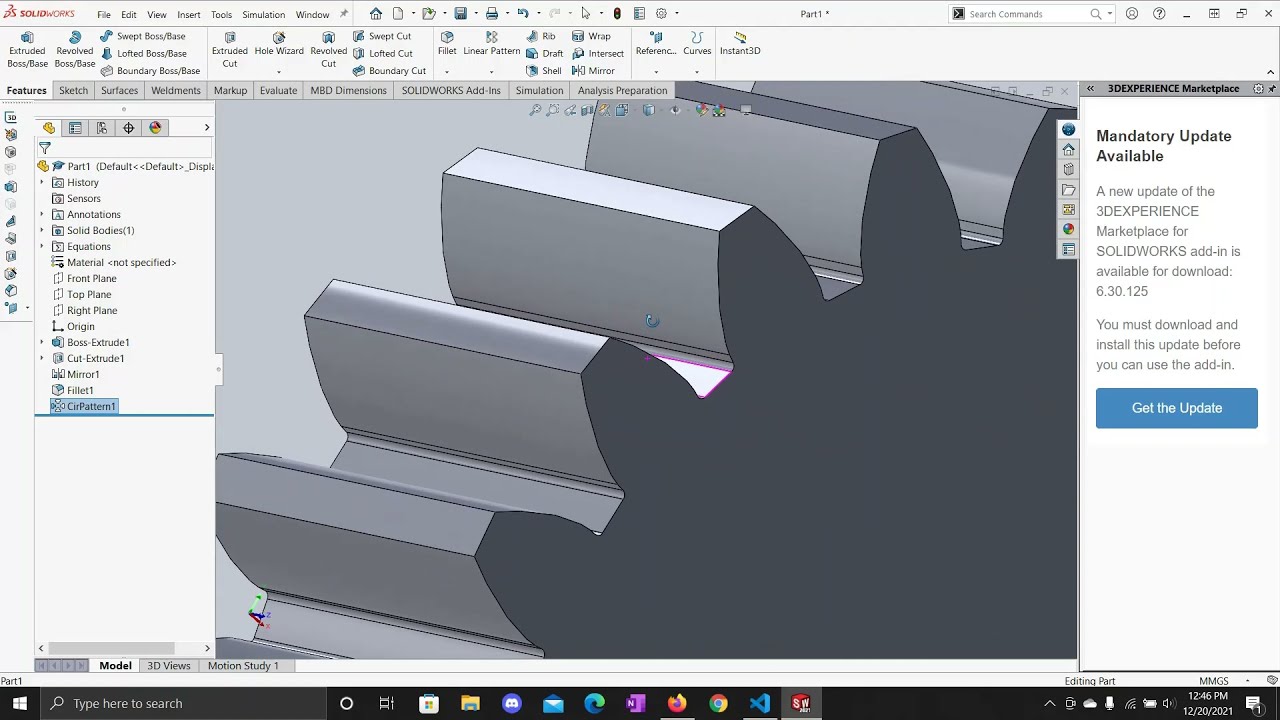Screen dimensions: 1280x720
Task: Open the File Explorer task pane tab
Action: pyautogui.click(x=1069, y=189)
